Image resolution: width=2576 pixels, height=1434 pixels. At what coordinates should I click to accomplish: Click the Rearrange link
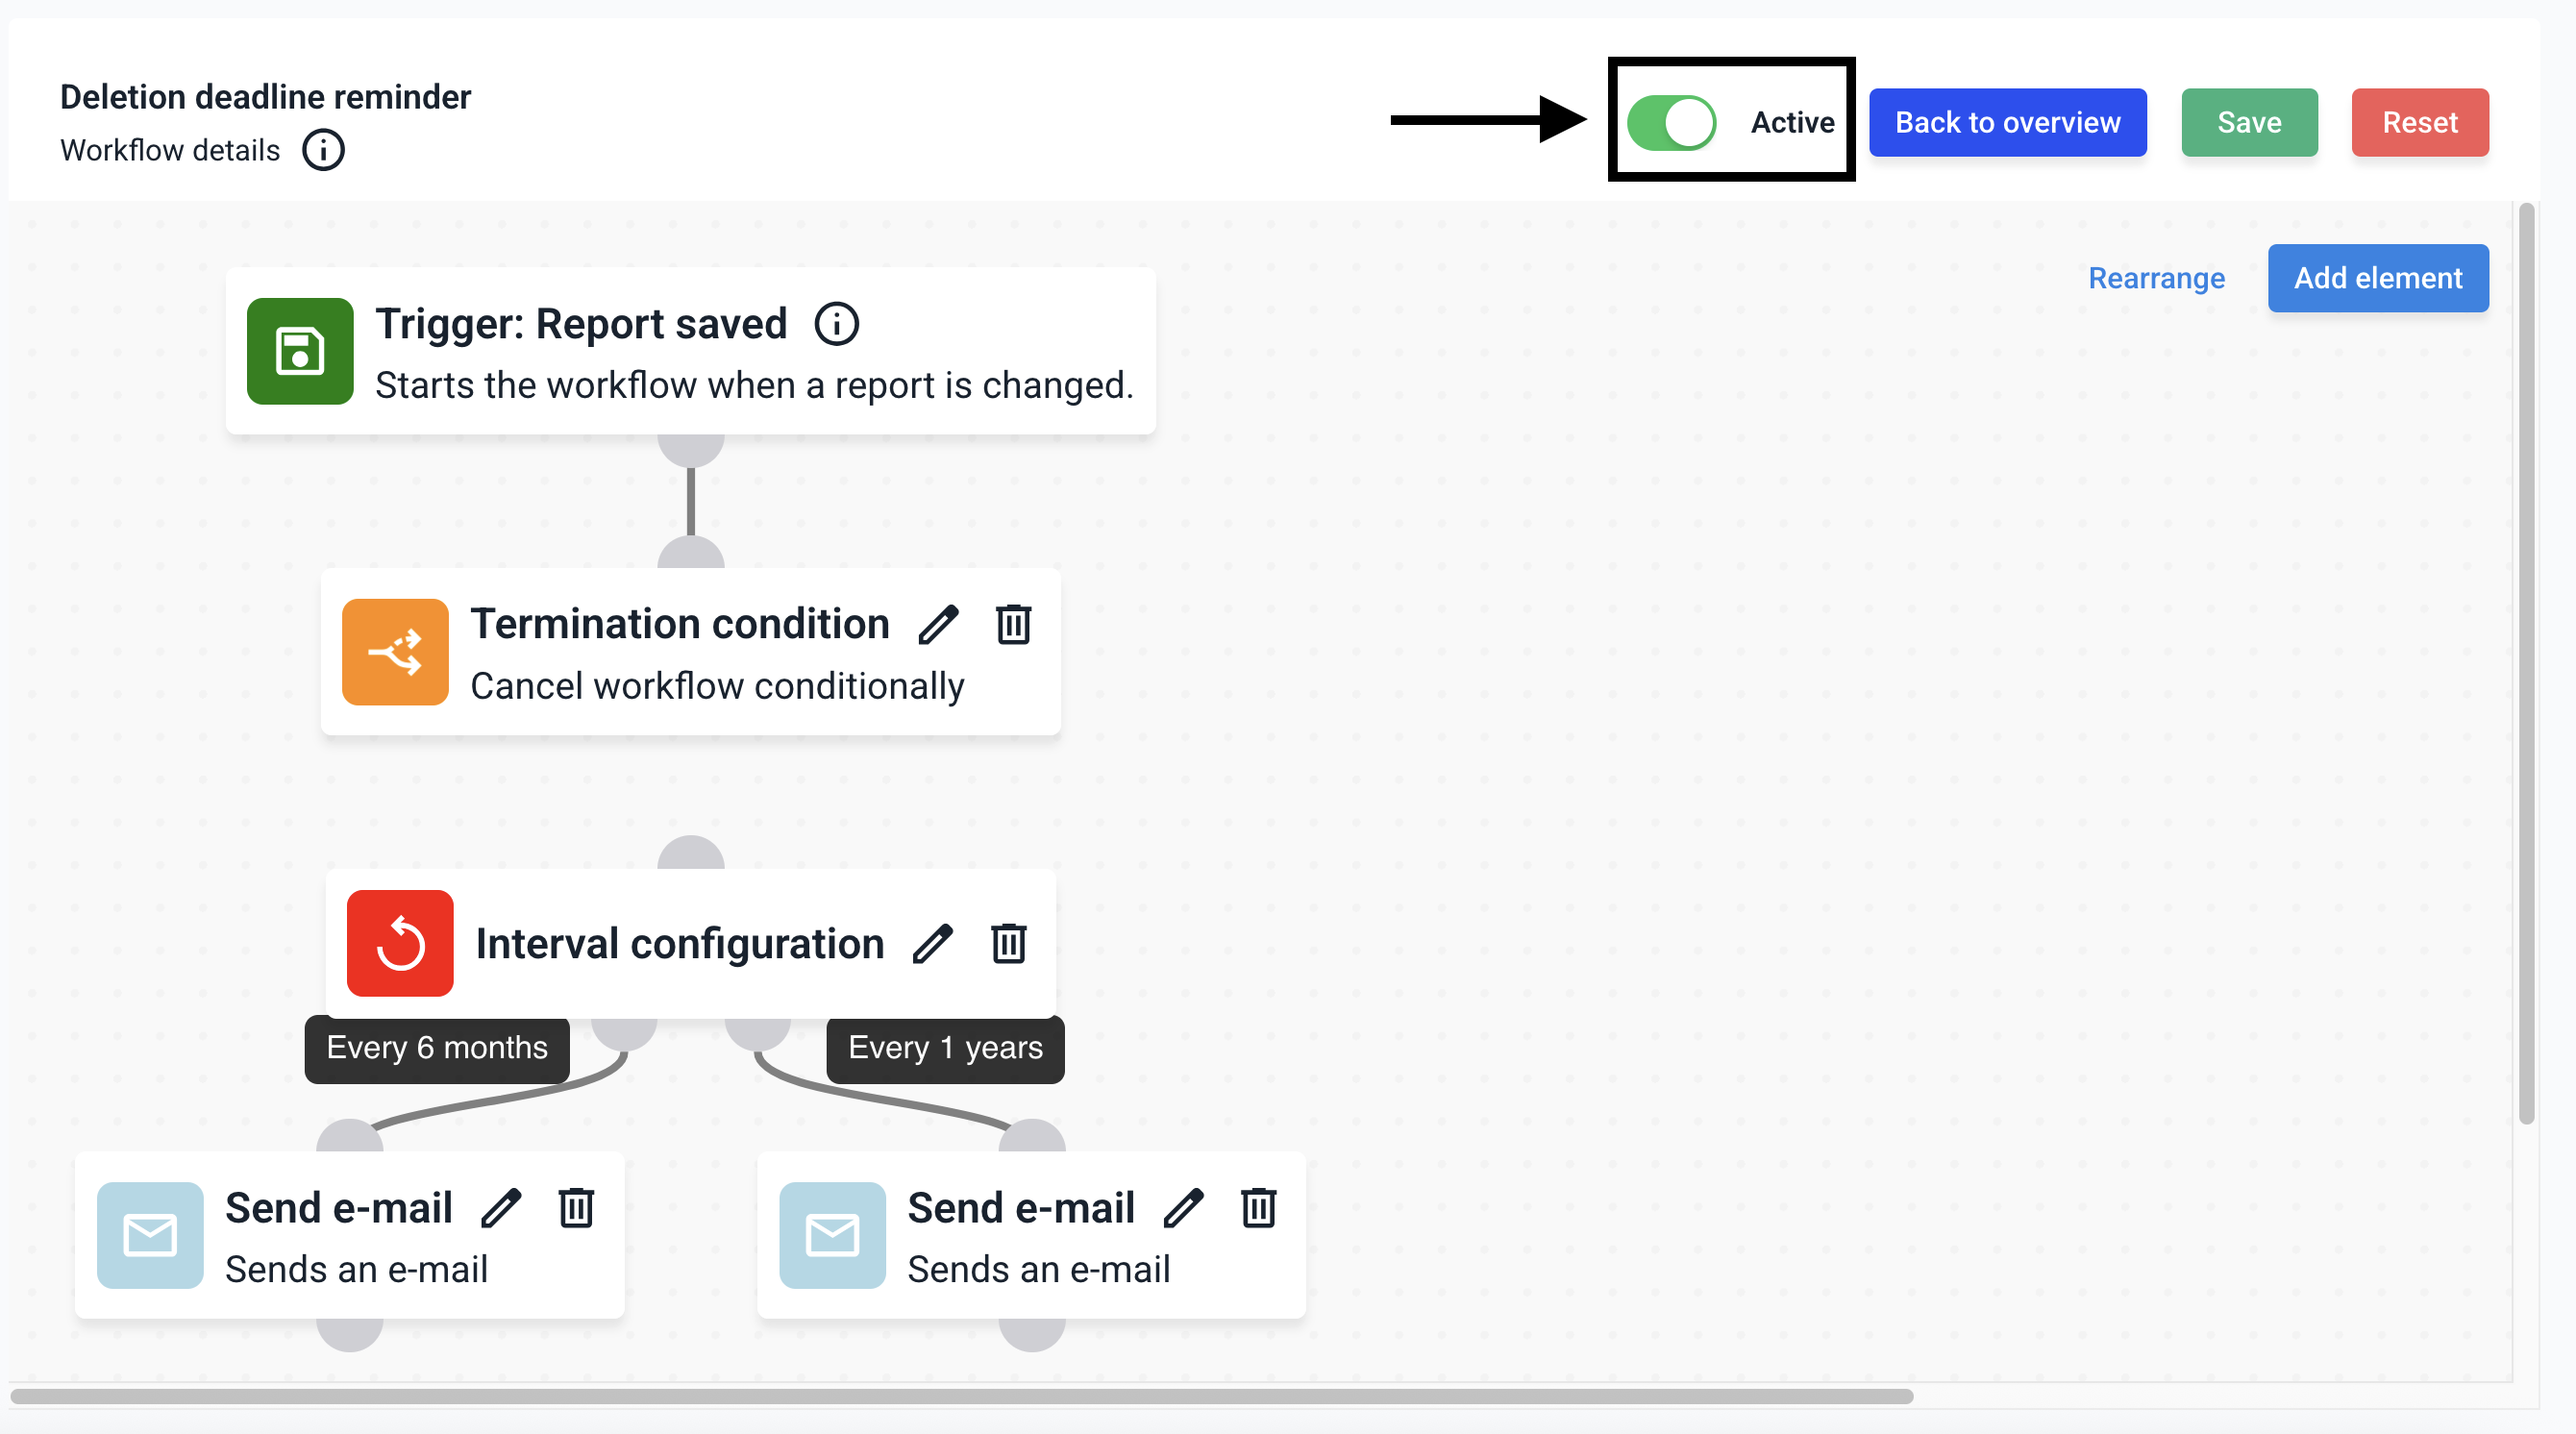click(x=2156, y=278)
